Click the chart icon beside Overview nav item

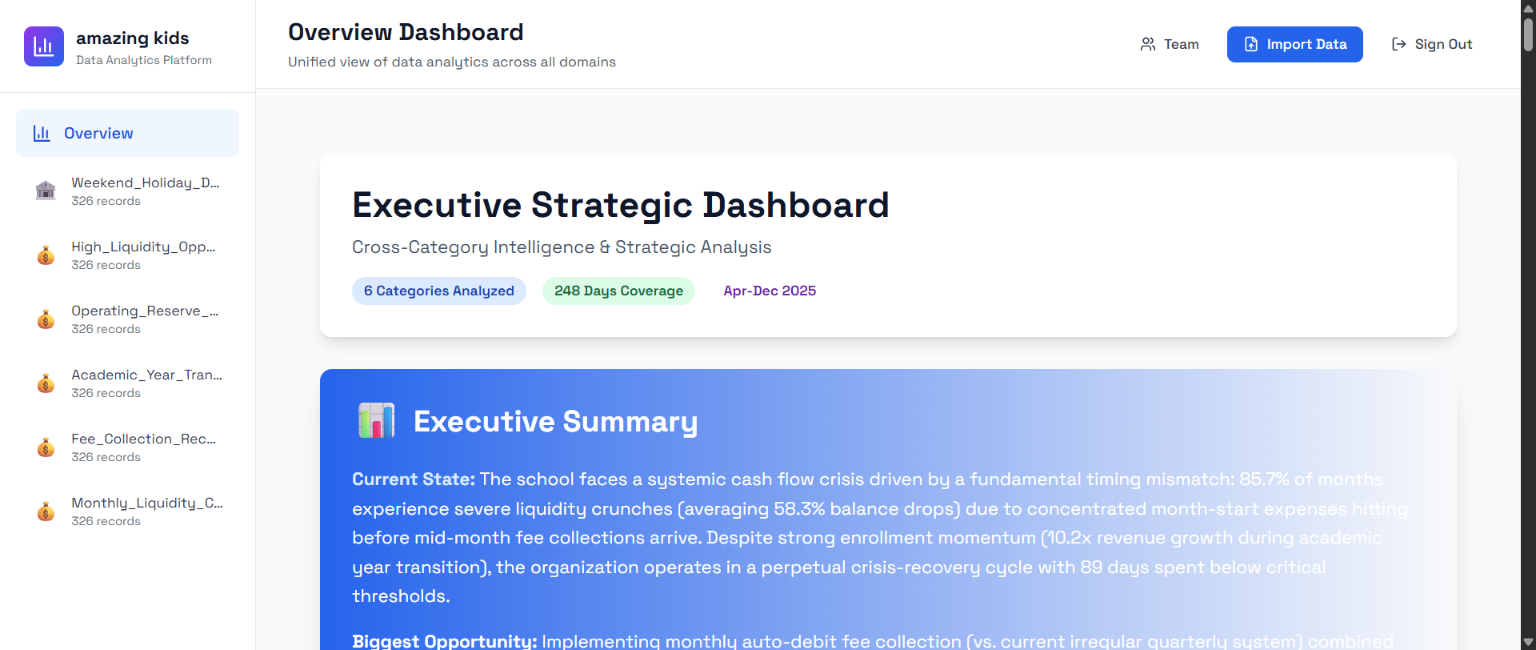tap(40, 132)
